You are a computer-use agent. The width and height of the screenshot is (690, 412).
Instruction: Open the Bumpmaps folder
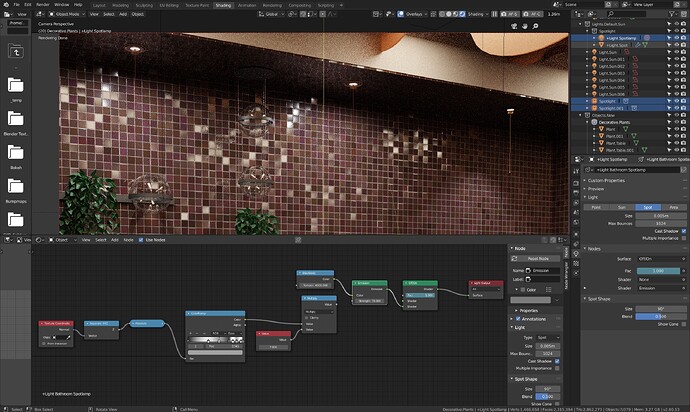pyautogui.click(x=15, y=186)
